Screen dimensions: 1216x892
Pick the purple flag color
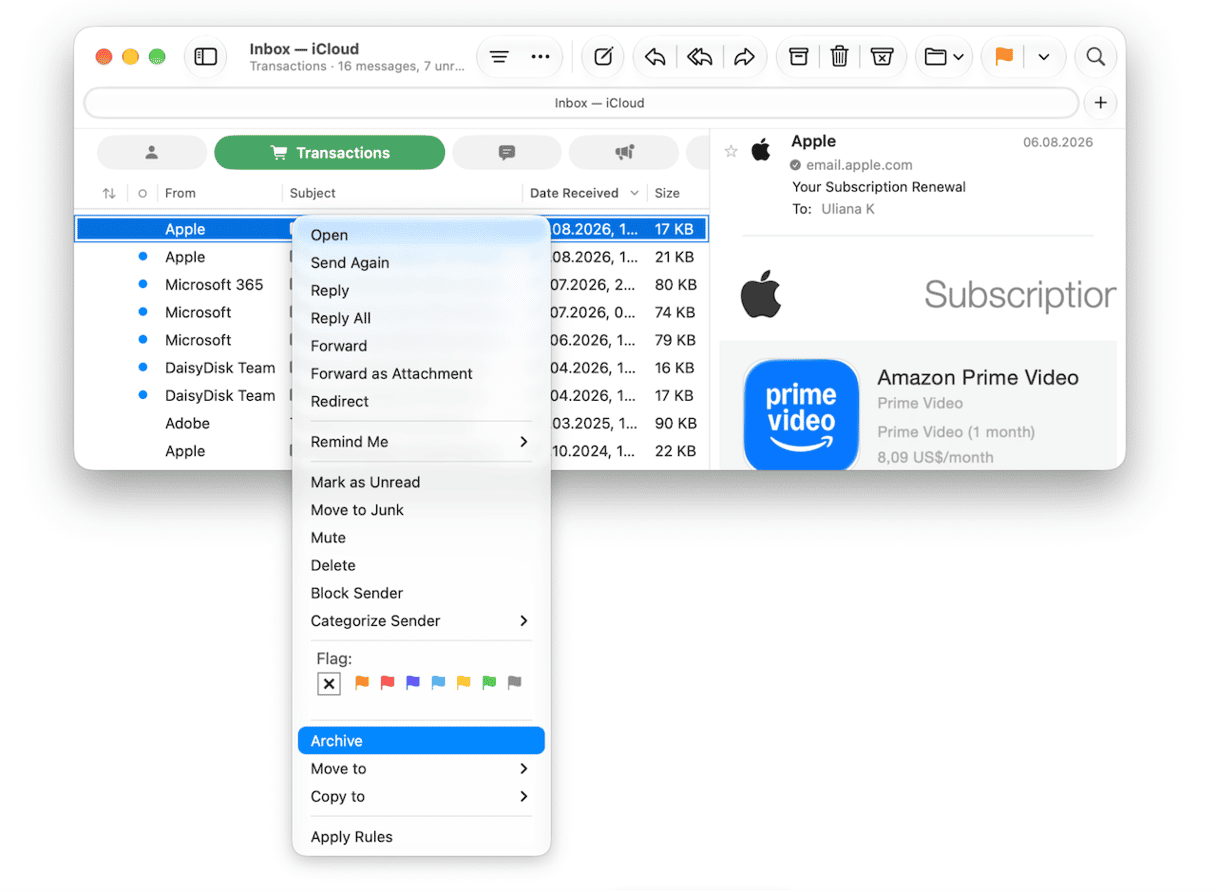(413, 683)
